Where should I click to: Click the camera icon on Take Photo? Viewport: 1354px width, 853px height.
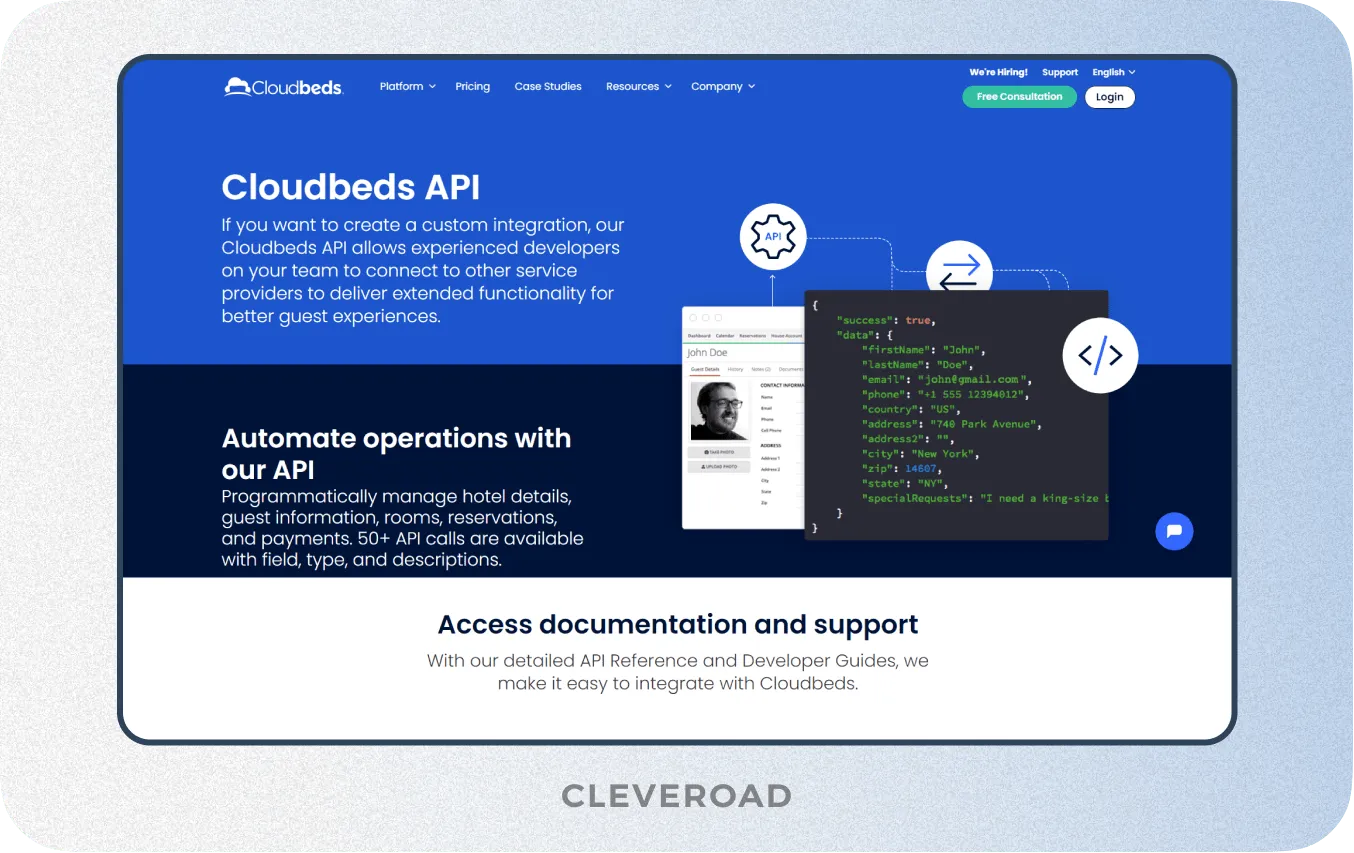point(706,452)
